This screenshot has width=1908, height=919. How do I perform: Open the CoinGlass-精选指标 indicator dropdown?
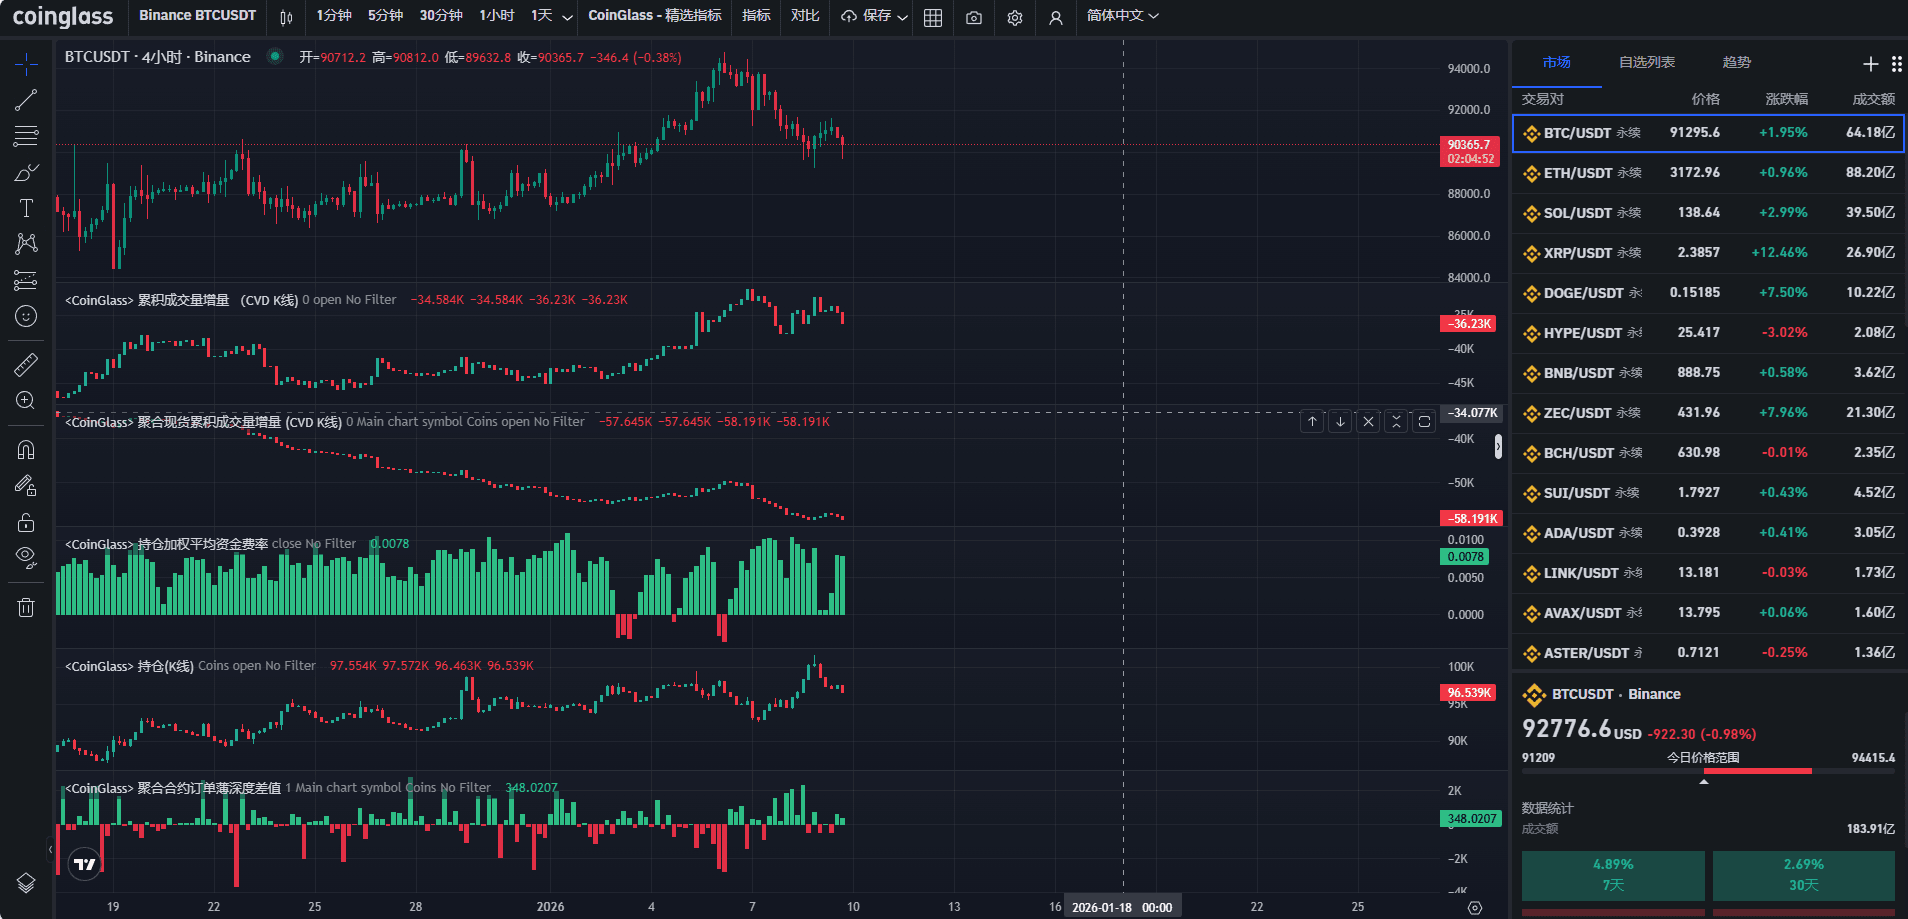(655, 17)
